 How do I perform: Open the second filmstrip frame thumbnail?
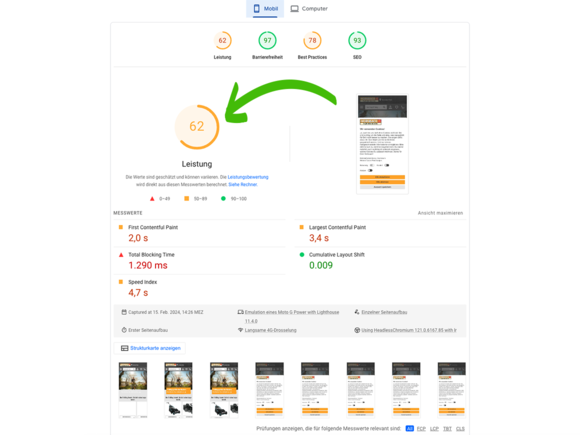point(178,390)
